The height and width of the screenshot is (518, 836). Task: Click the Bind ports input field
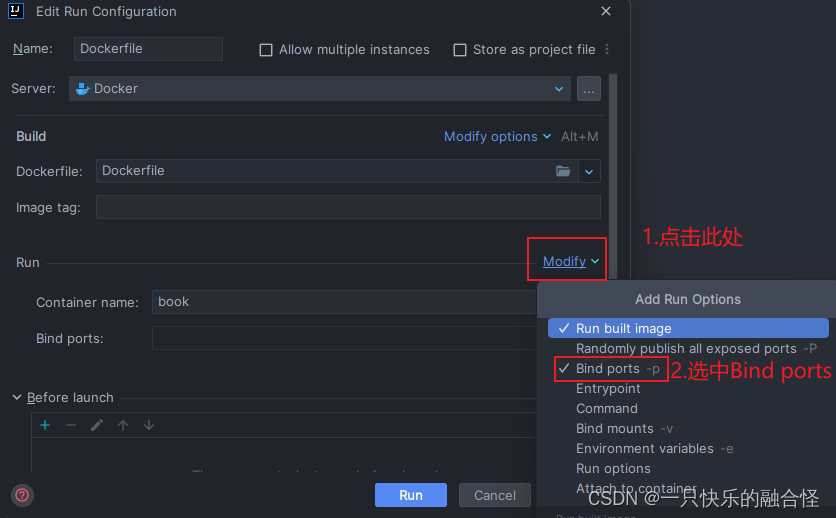(x=344, y=338)
